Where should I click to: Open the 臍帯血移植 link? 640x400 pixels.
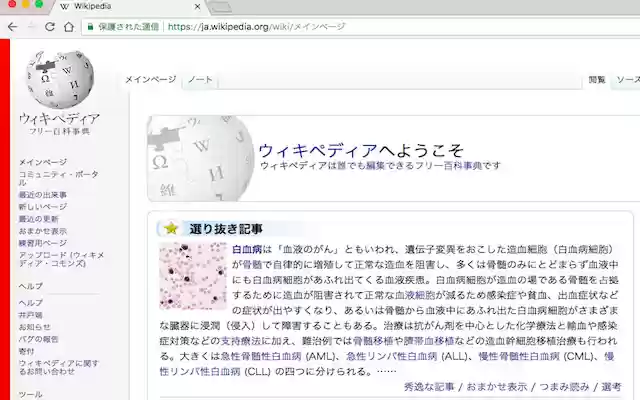(429, 341)
